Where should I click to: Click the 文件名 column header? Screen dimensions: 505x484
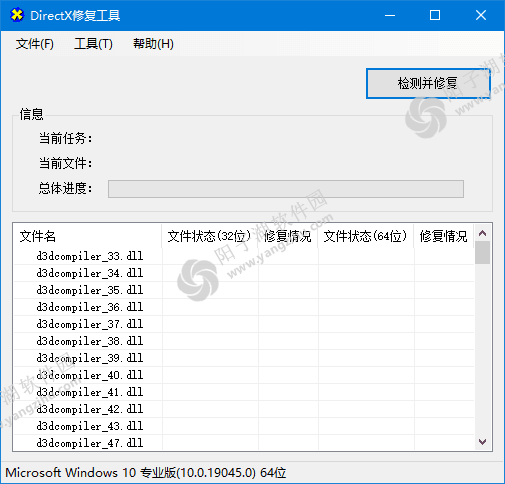pos(87,236)
